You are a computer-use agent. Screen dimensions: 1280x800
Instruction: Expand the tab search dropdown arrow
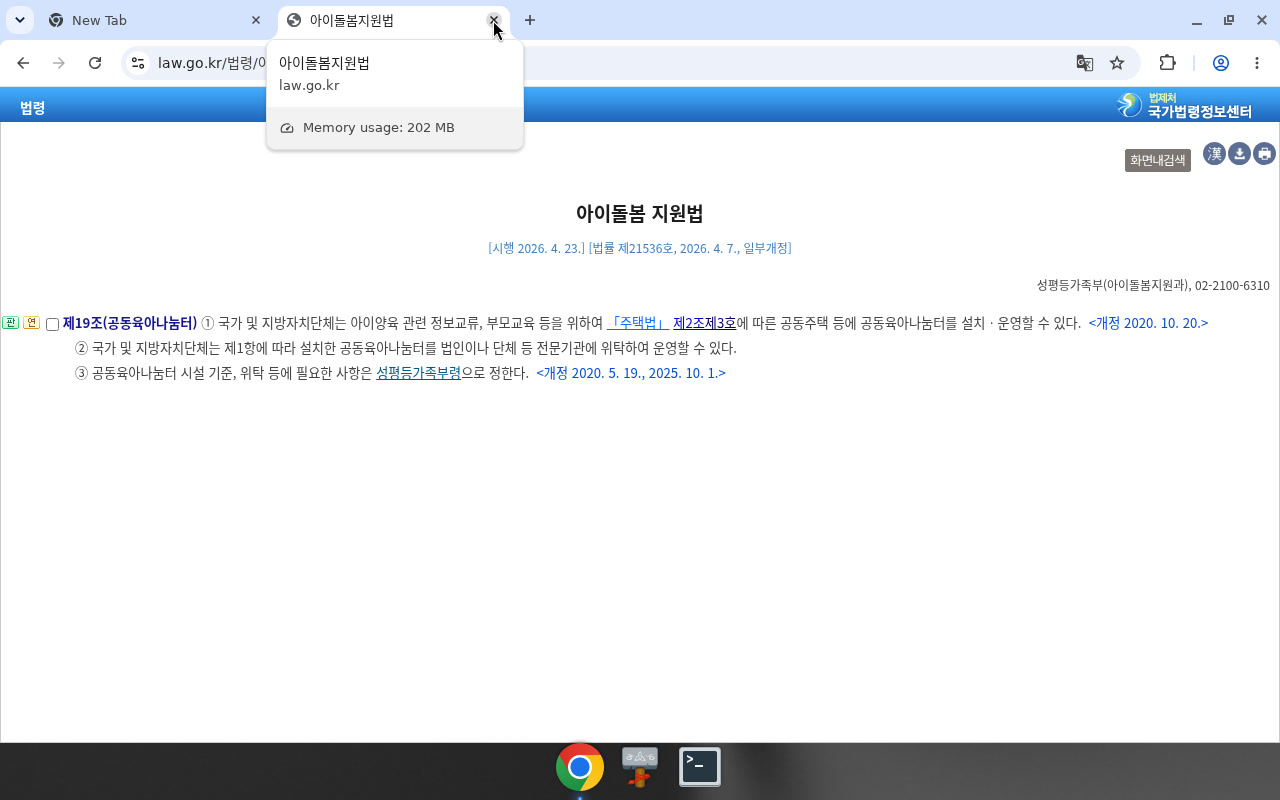tap(19, 20)
